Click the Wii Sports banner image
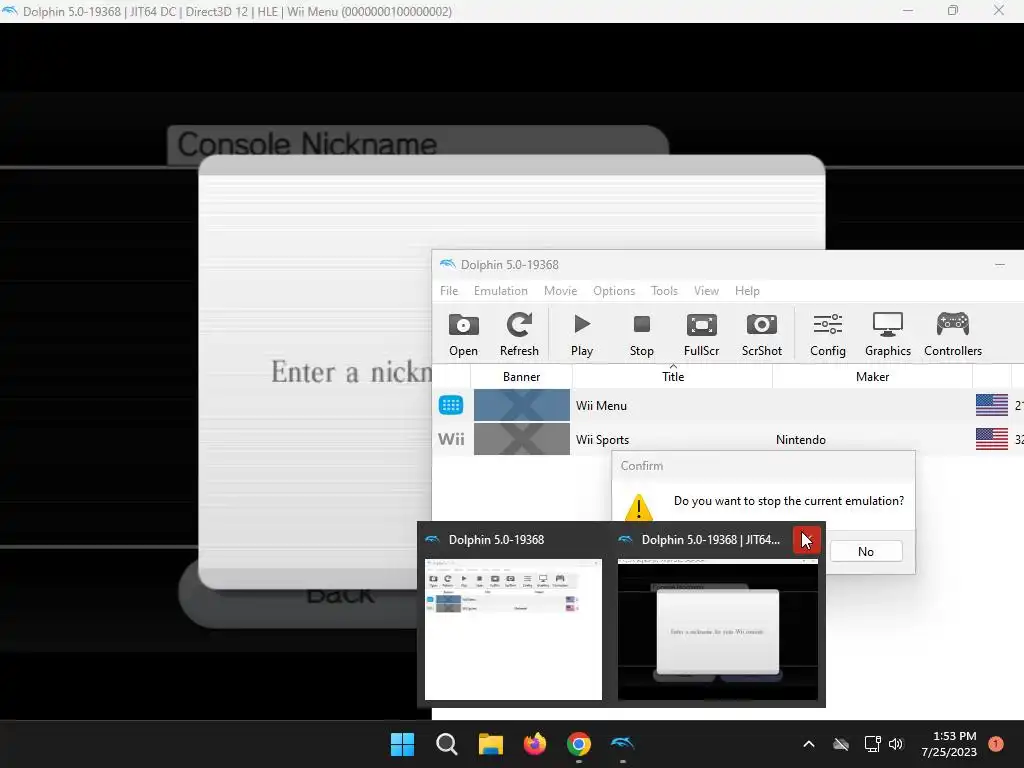The height and width of the screenshot is (768, 1024). pyautogui.click(x=521, y=439)
